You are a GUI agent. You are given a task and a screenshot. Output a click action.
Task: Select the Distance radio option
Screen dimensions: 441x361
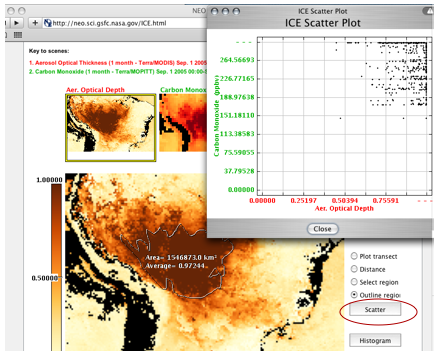[x=354, y=269]
